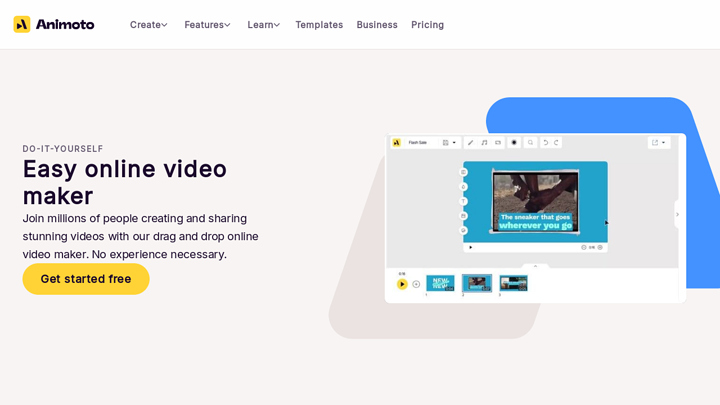Select the first timeline thumbnail reading NEW

440,283
